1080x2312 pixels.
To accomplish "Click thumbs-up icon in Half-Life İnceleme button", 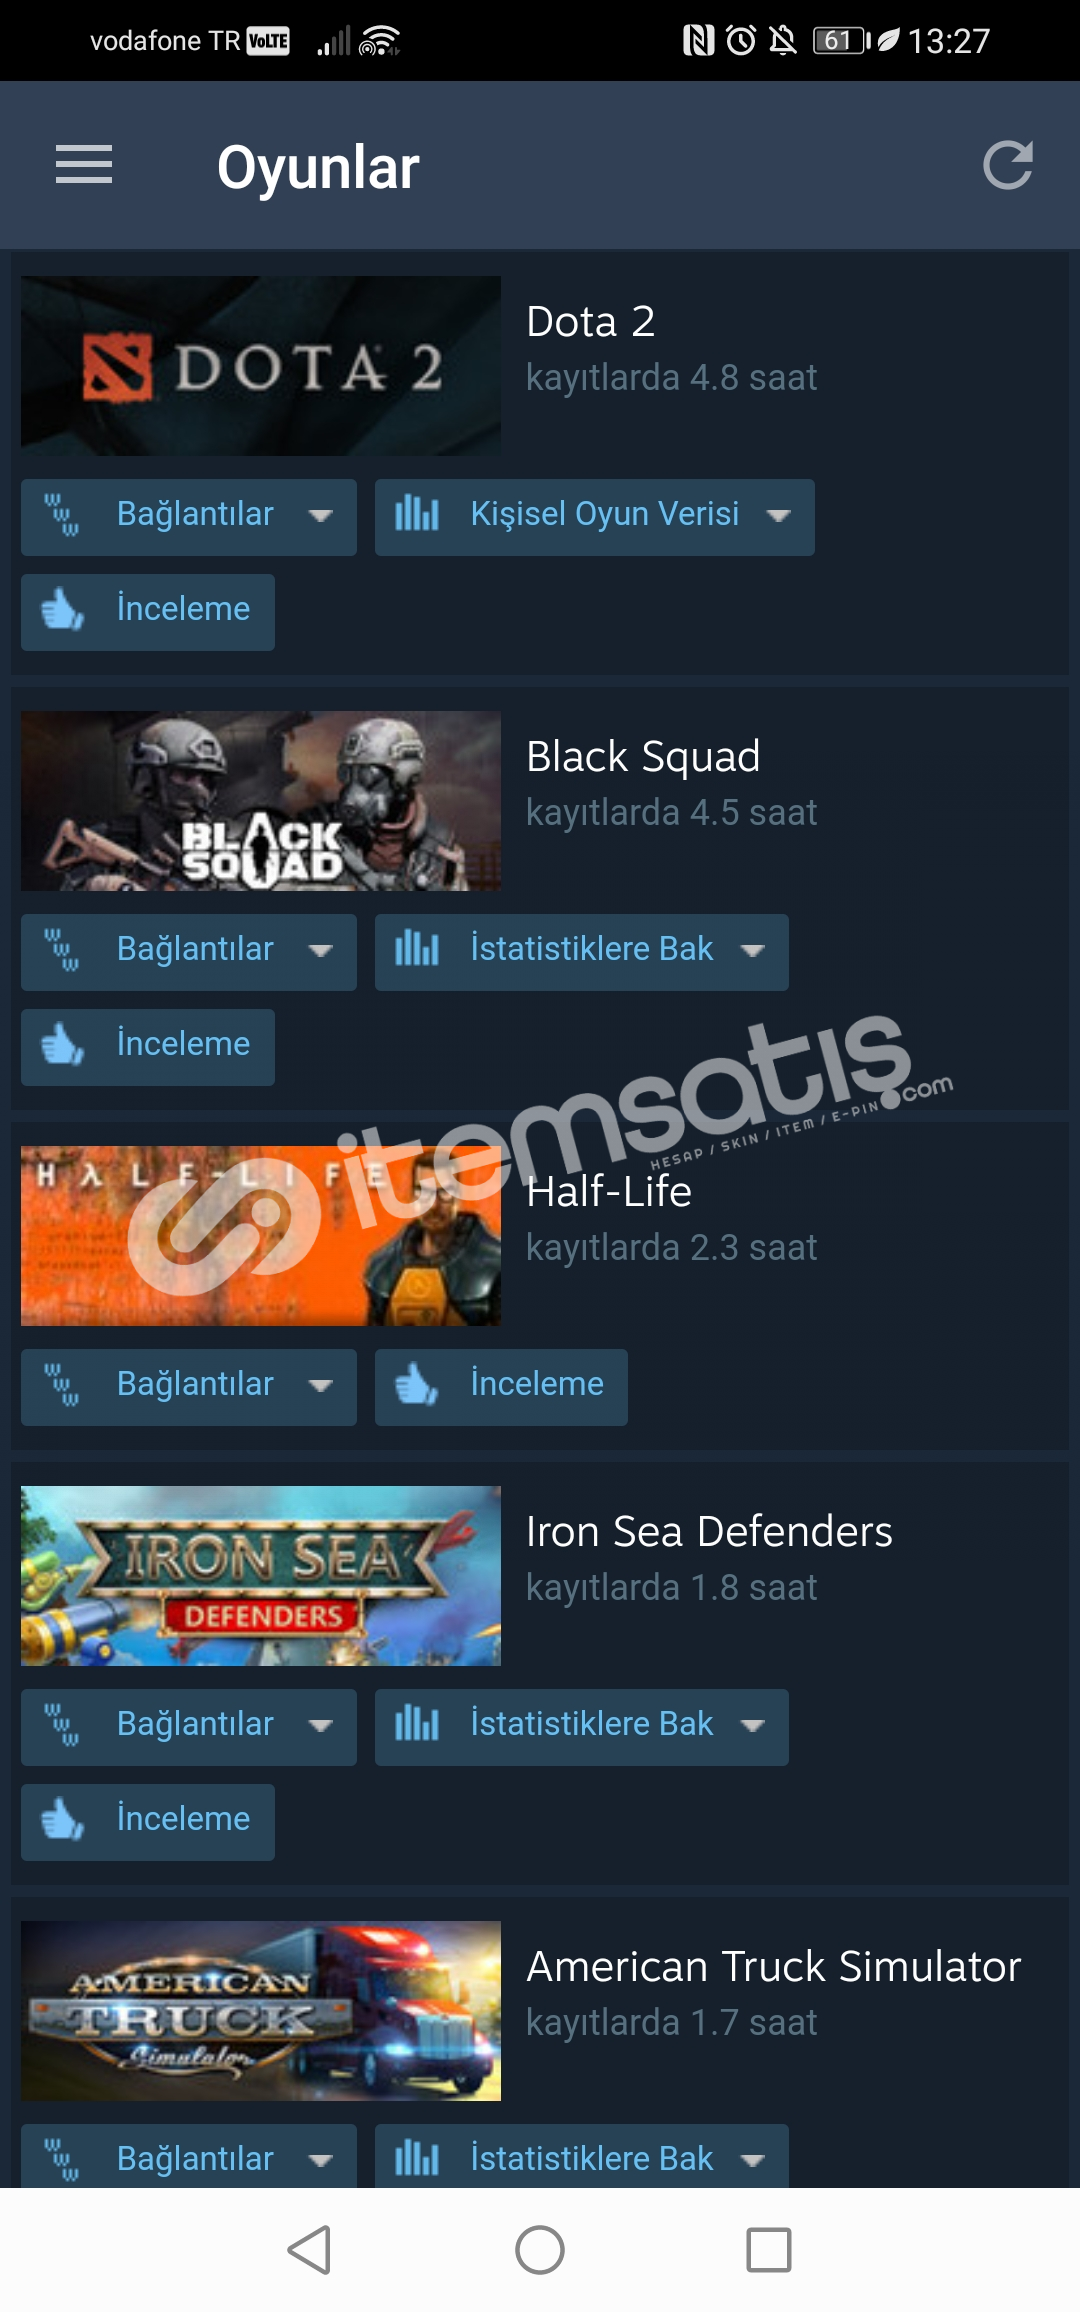I will 416,1385.
